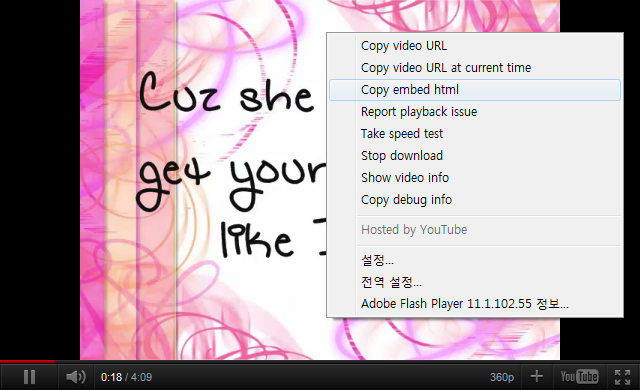Enter fullscreen with the corner arrows icon
This screenshot has height=391, width=640.
[x=622, y=377]
